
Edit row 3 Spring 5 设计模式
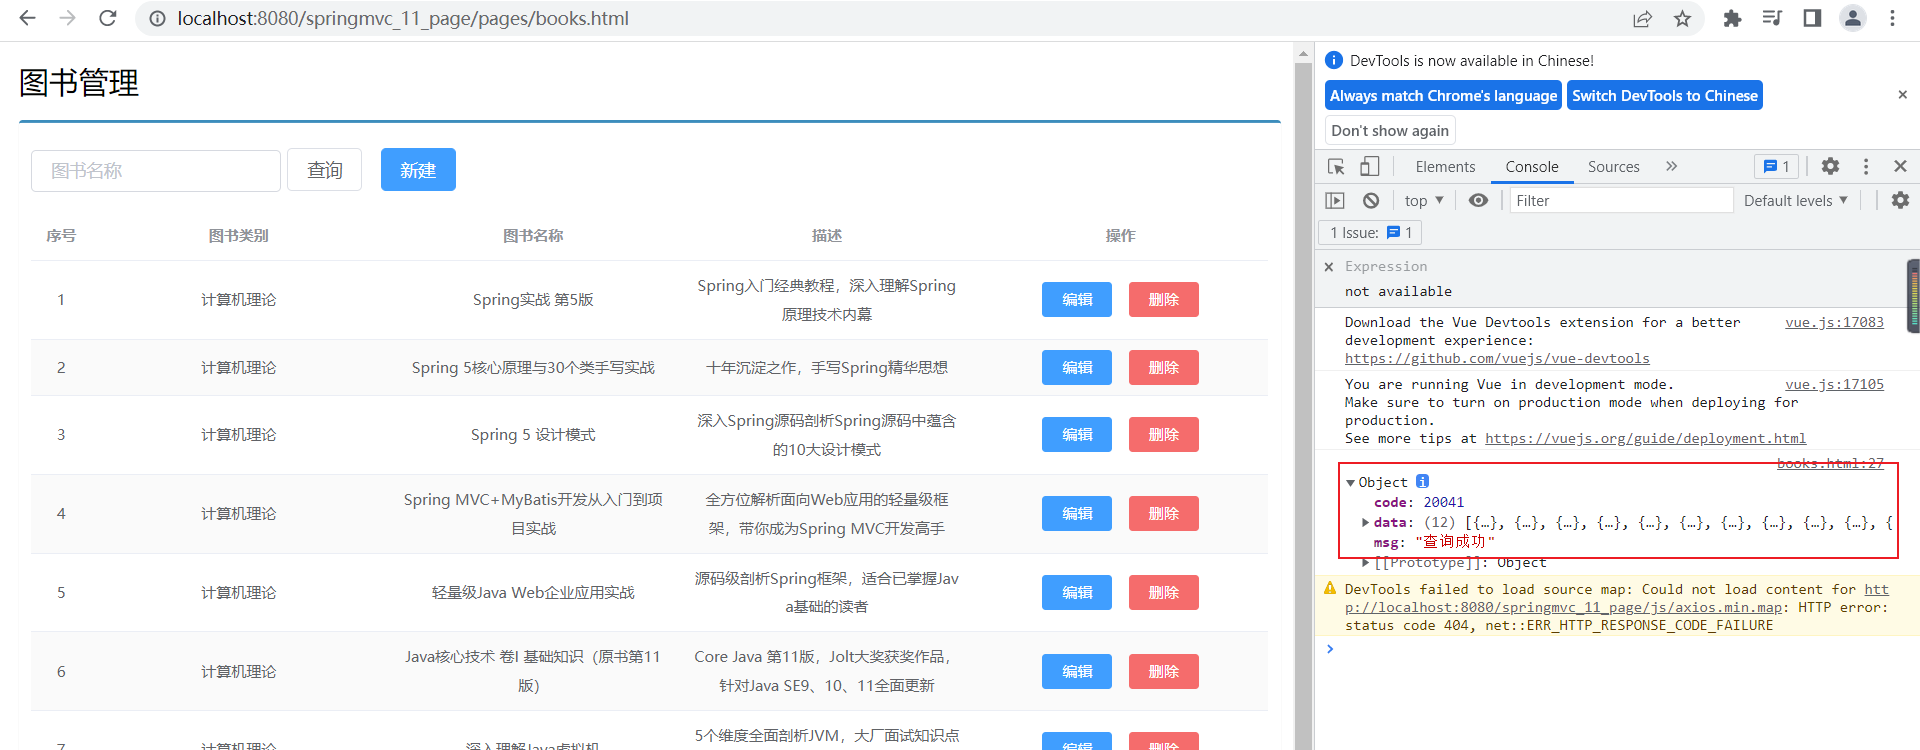pyautogui.click(x=1077, y=435)
